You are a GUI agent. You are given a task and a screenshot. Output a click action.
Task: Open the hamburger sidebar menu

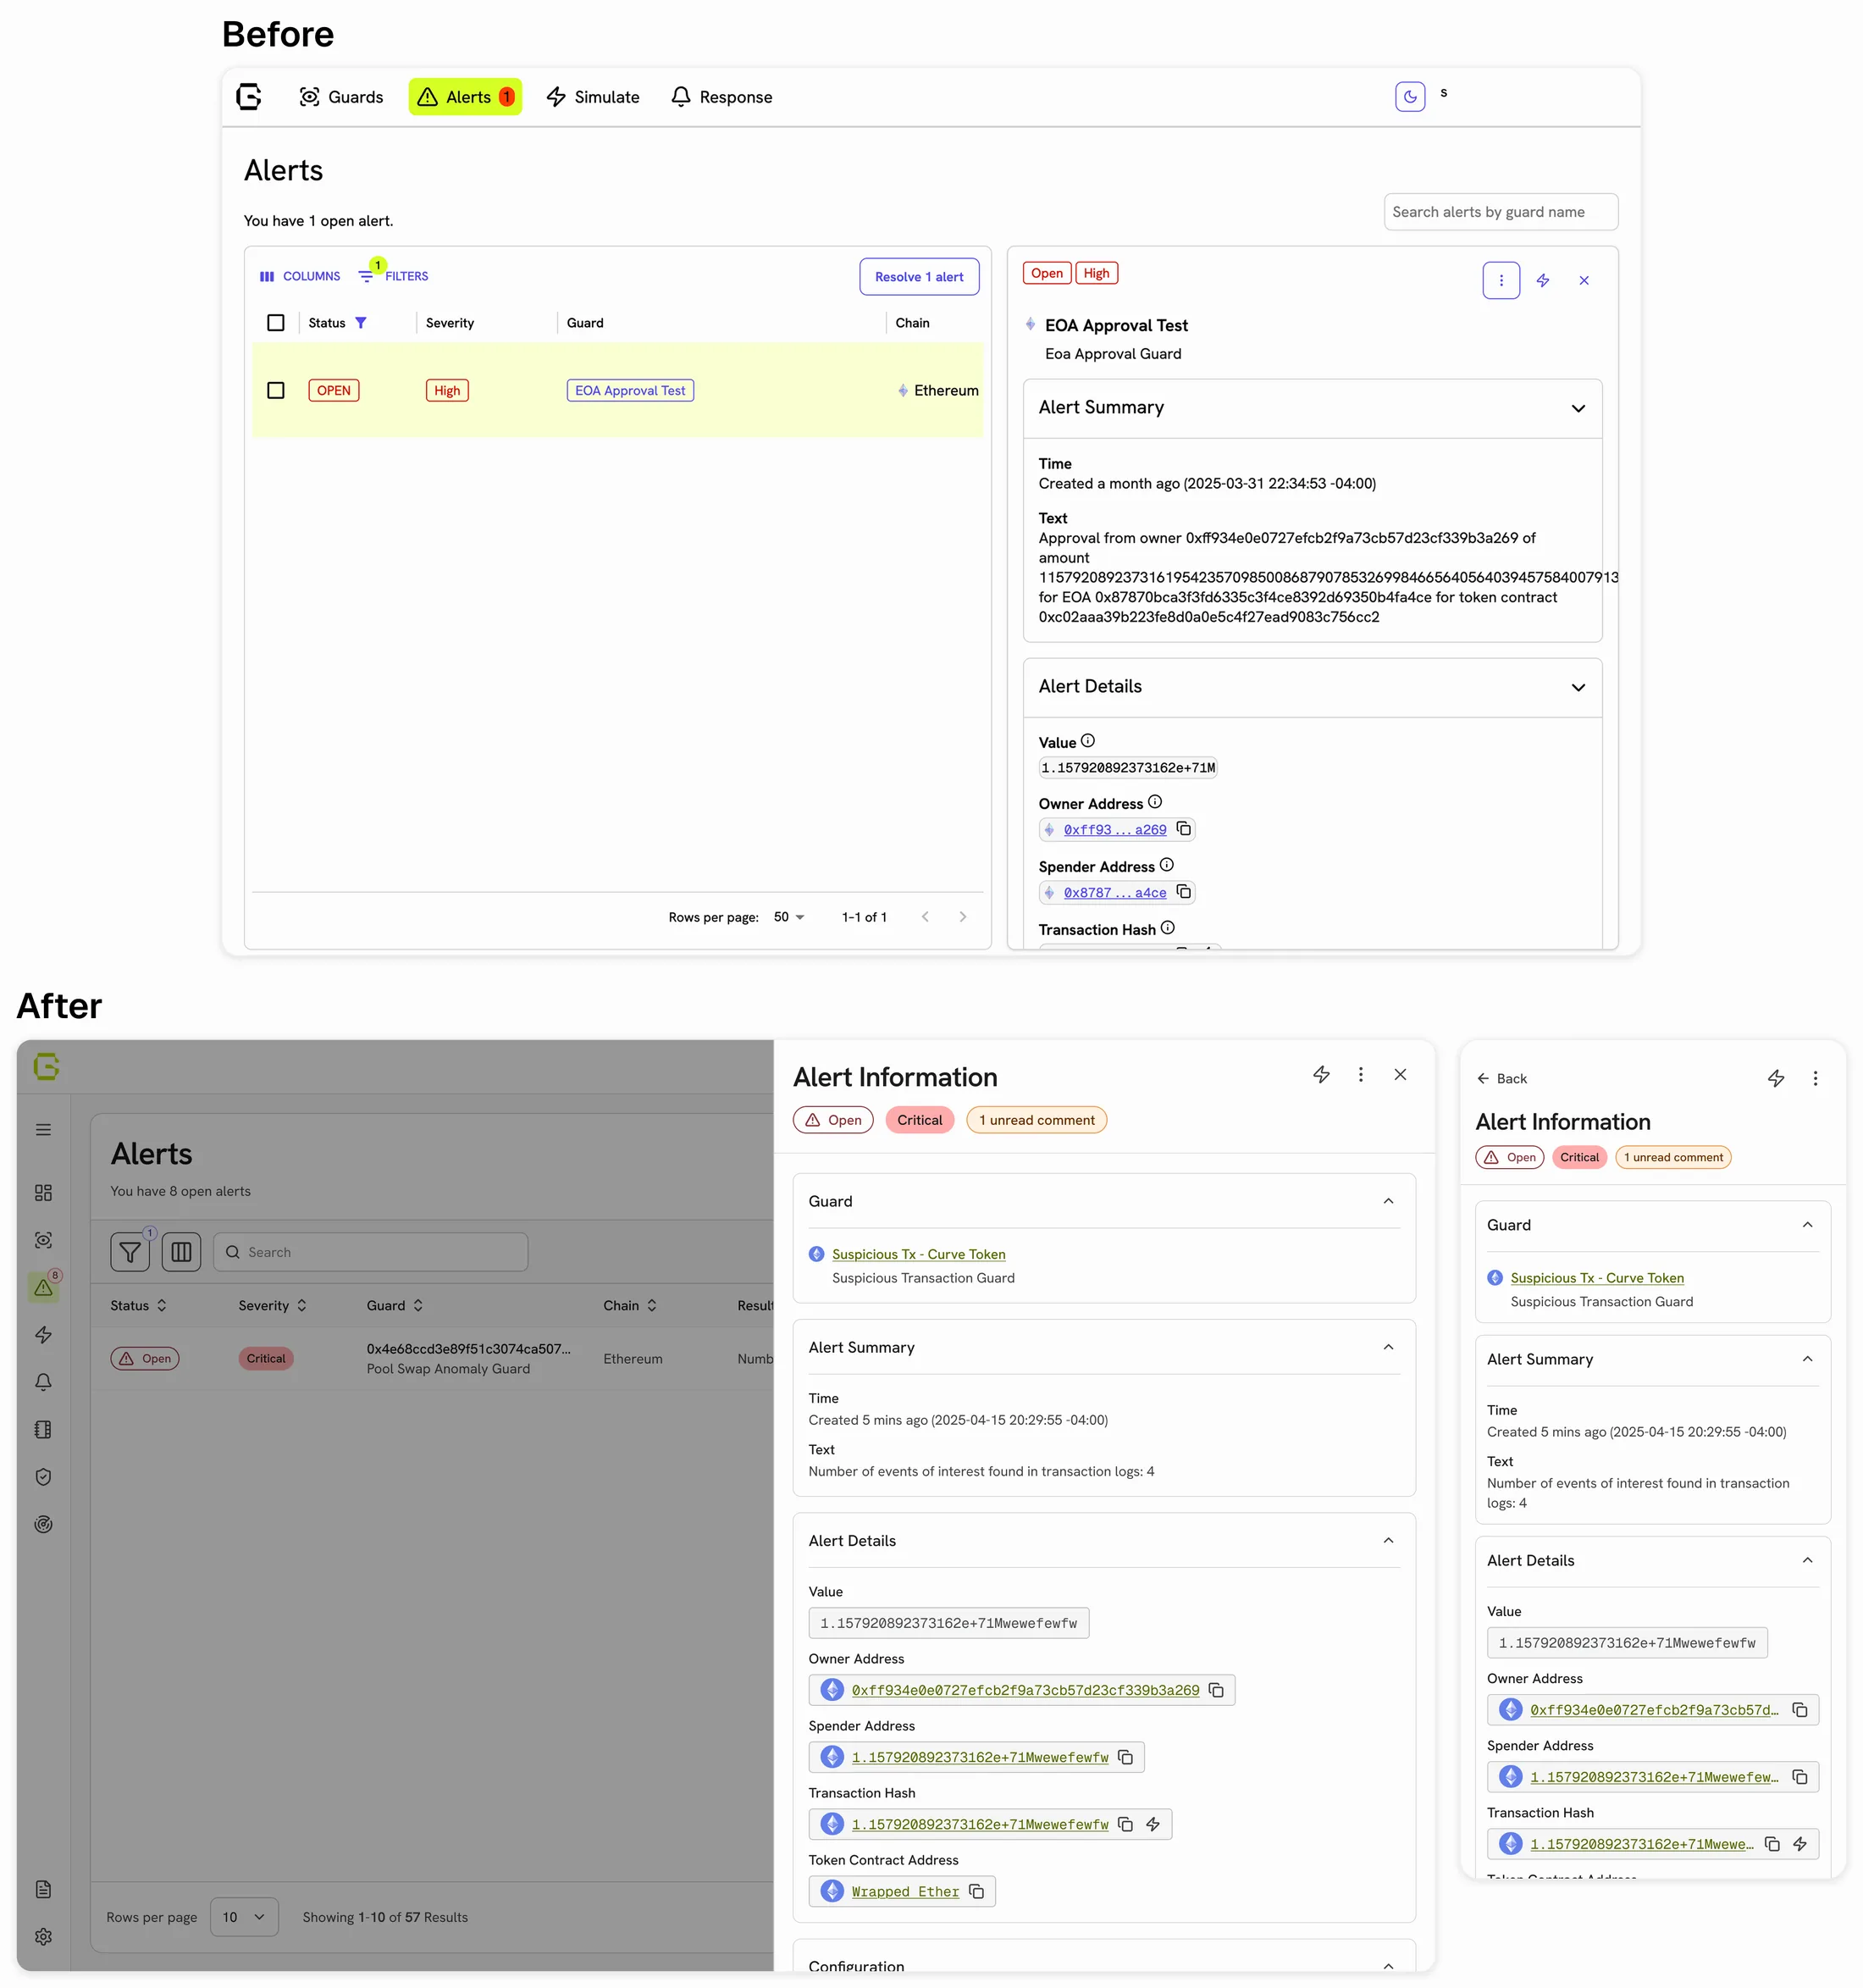(43, 1130)
